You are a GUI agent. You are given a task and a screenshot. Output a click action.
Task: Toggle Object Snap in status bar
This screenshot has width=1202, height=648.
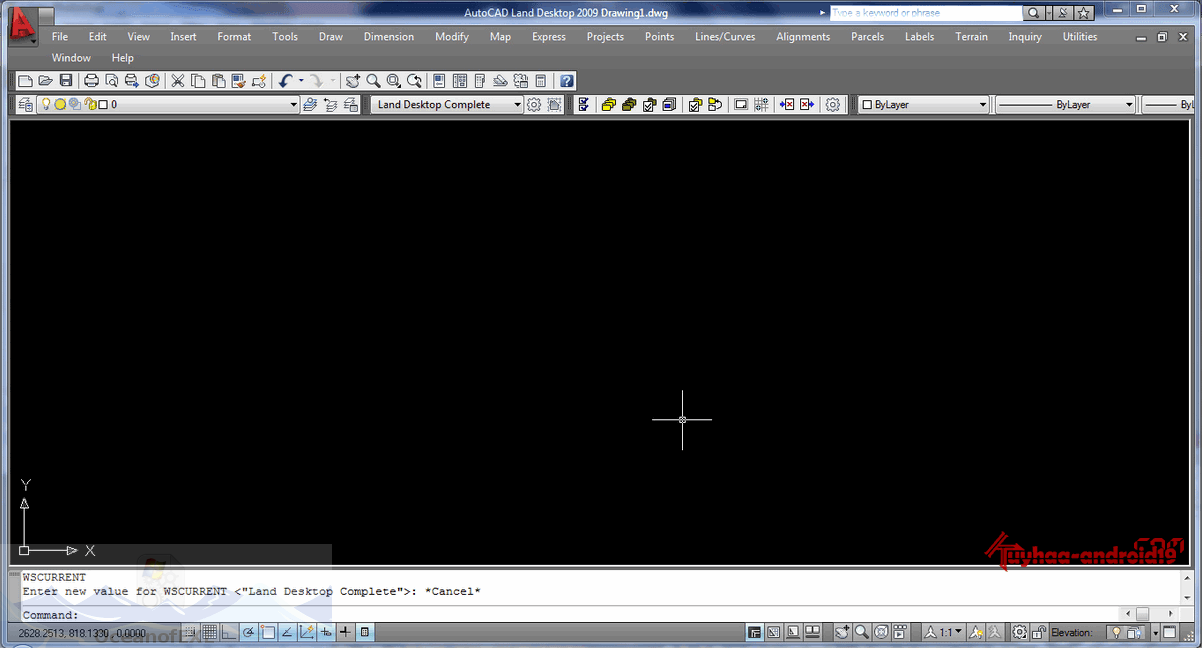tap(268, 632)
